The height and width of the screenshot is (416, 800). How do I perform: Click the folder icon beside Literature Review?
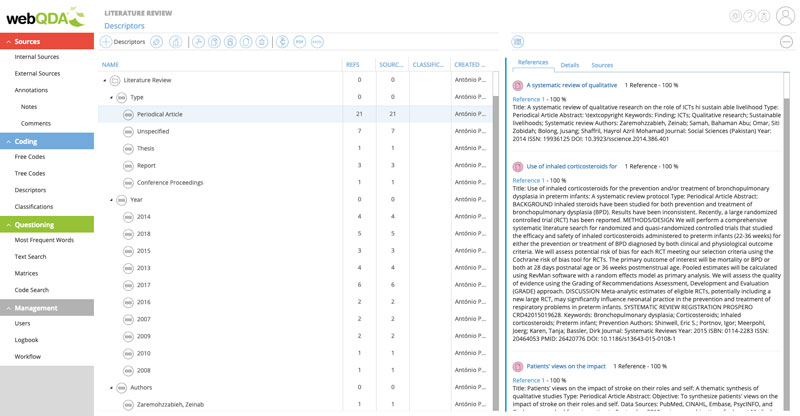pos(115,80)
